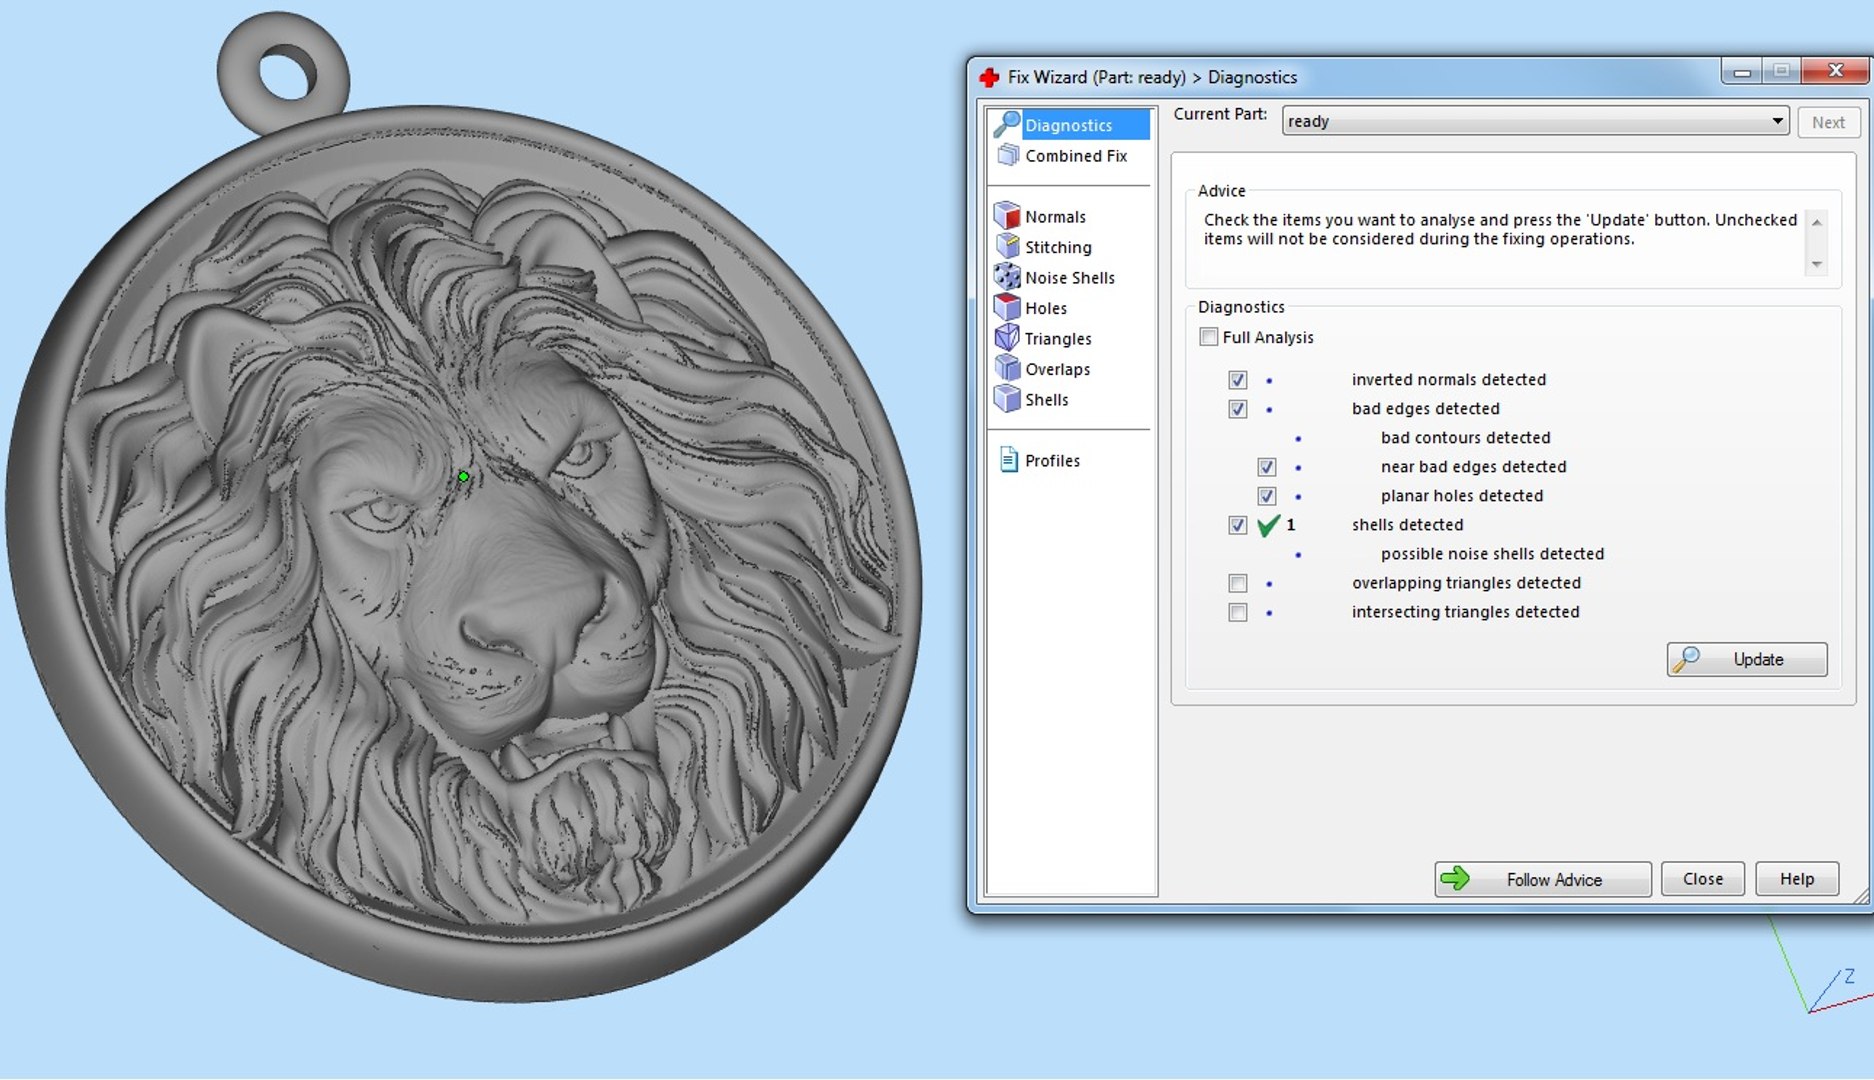Click the 'overlapping triangles detected' label
This screenshot has height=1080, width=1874.
[1466, 583]
